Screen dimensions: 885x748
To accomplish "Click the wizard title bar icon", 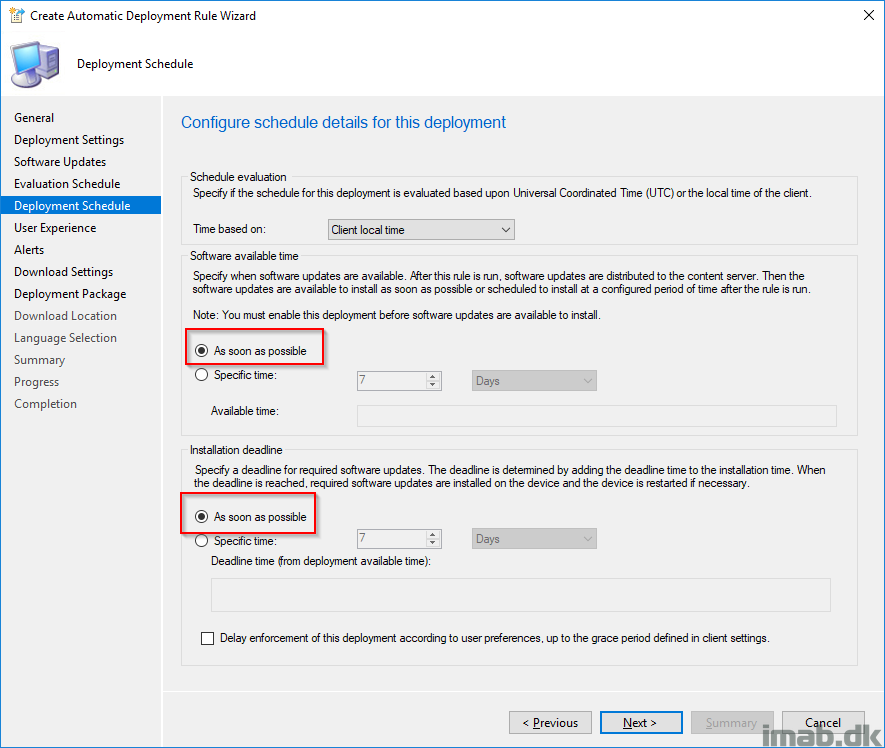I will pos(16,15).
